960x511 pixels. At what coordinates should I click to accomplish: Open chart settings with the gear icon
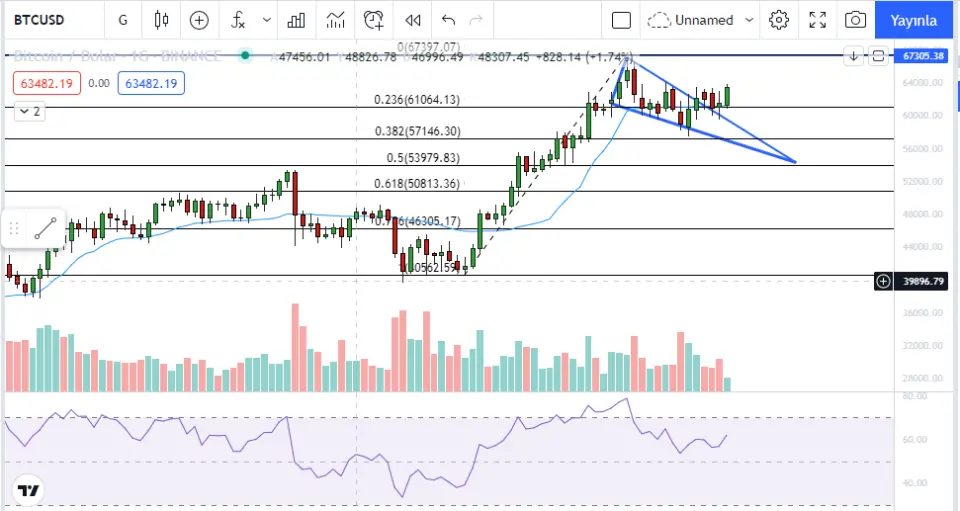779,20
